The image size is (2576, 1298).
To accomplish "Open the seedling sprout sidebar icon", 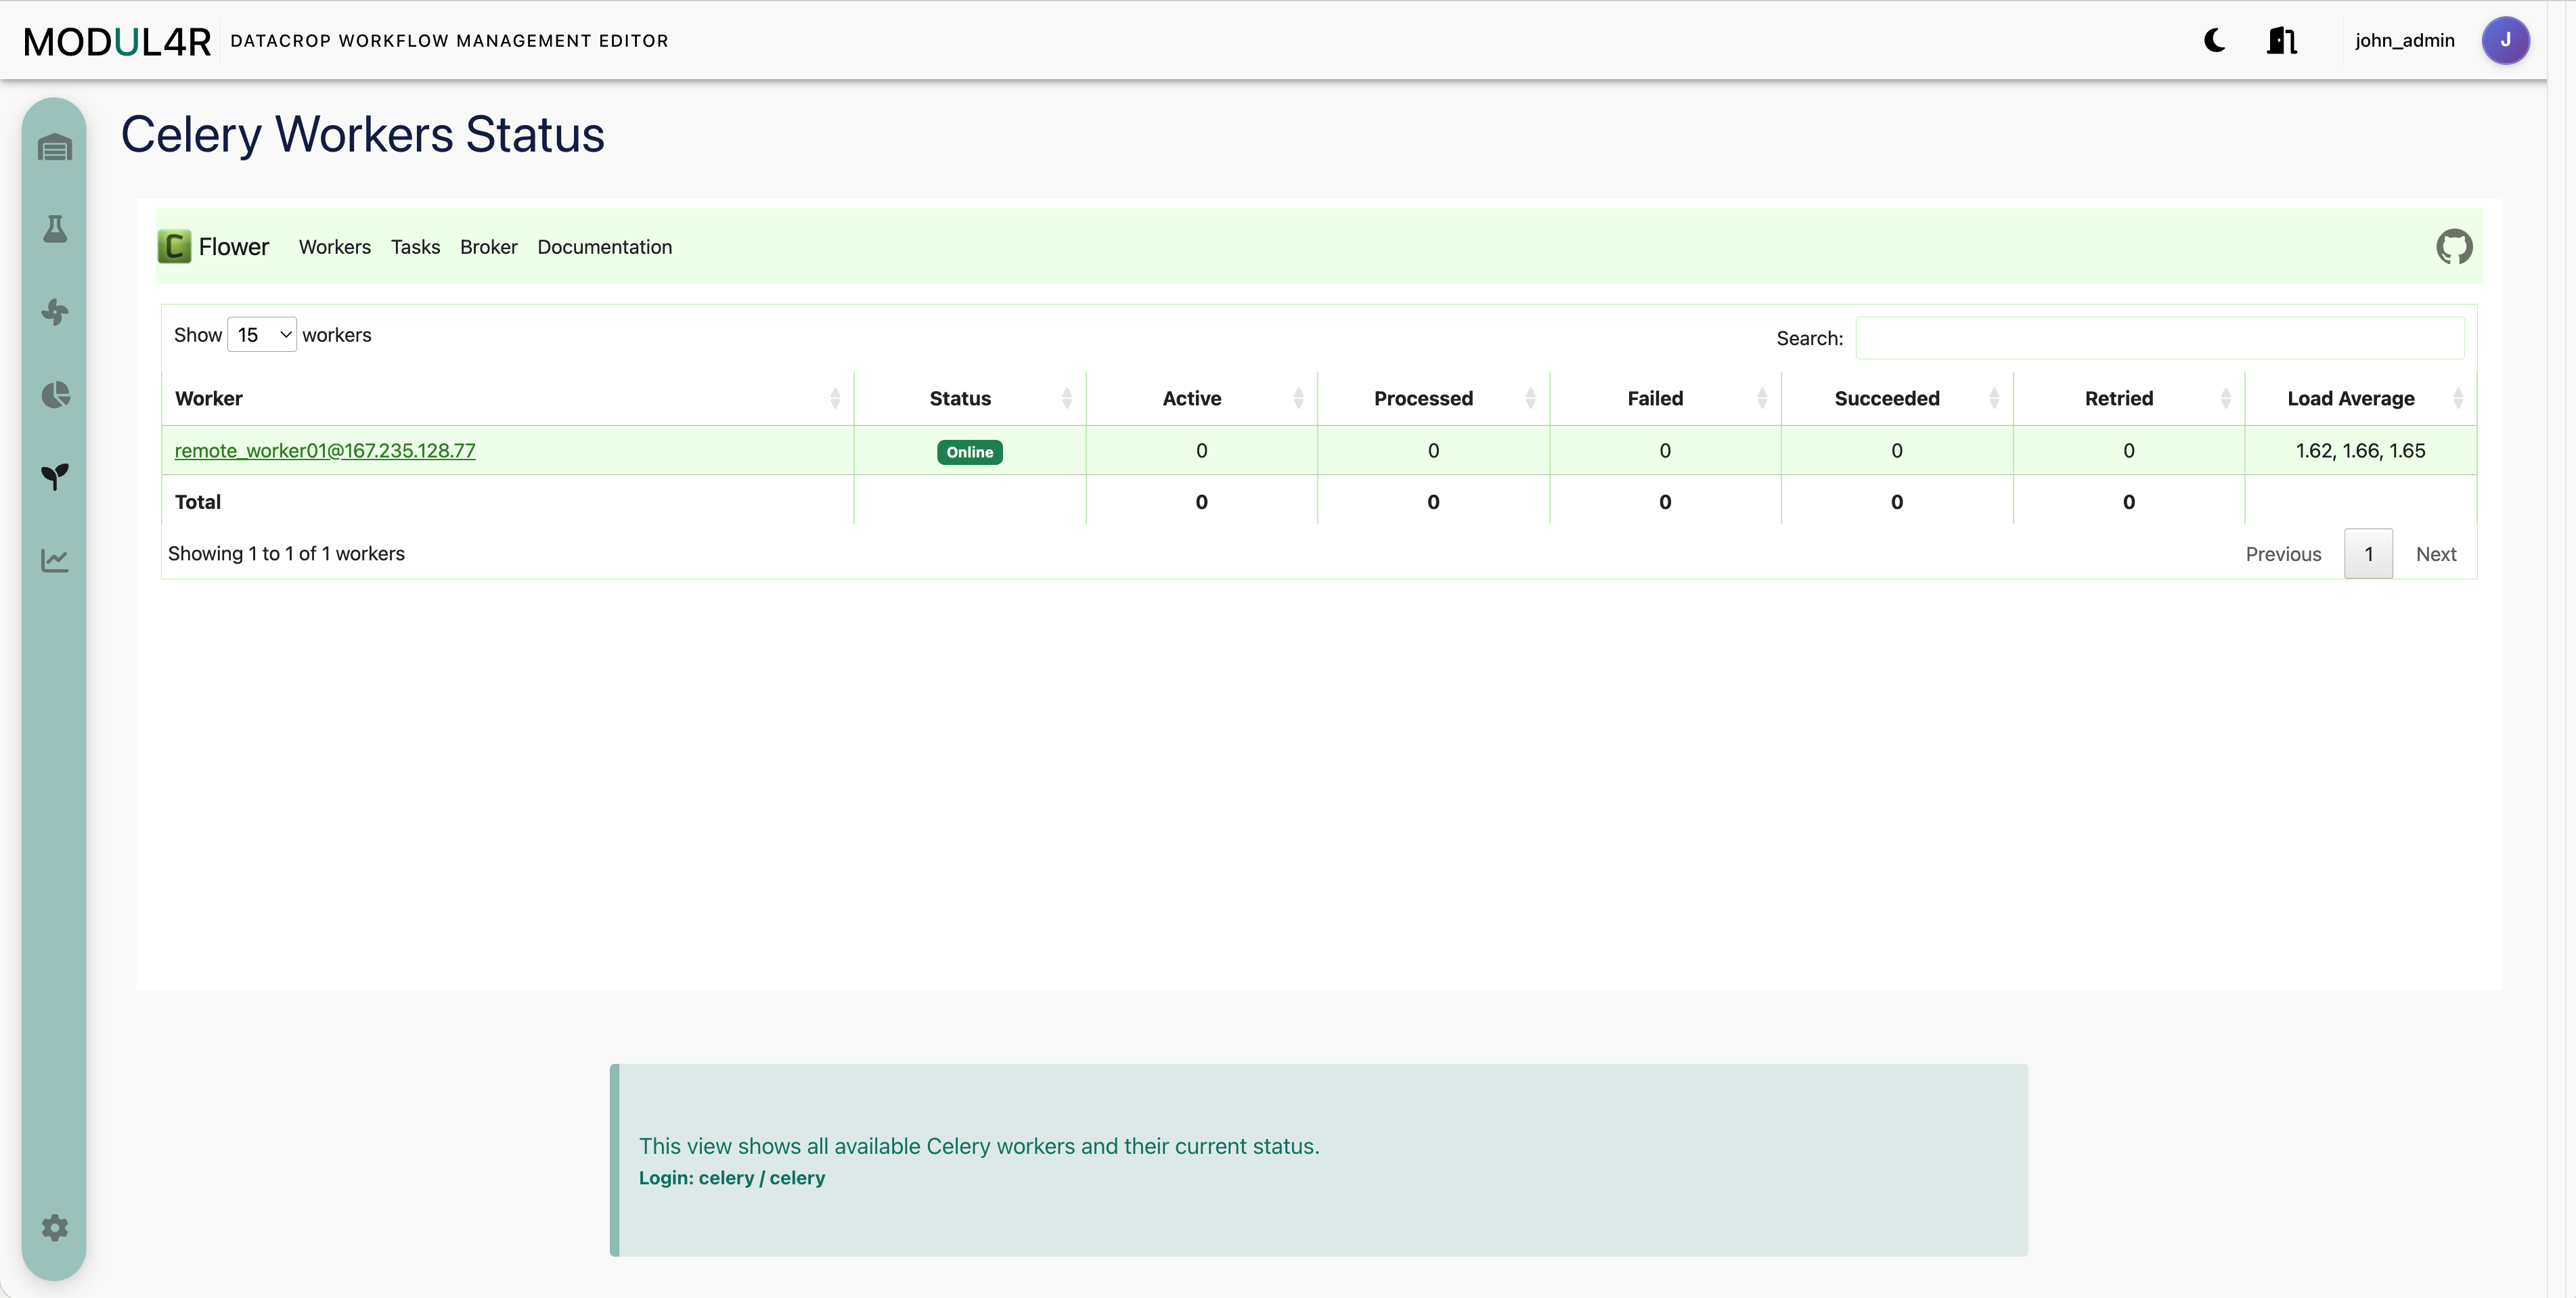I will pyautogui.click(x=55, y=477).
